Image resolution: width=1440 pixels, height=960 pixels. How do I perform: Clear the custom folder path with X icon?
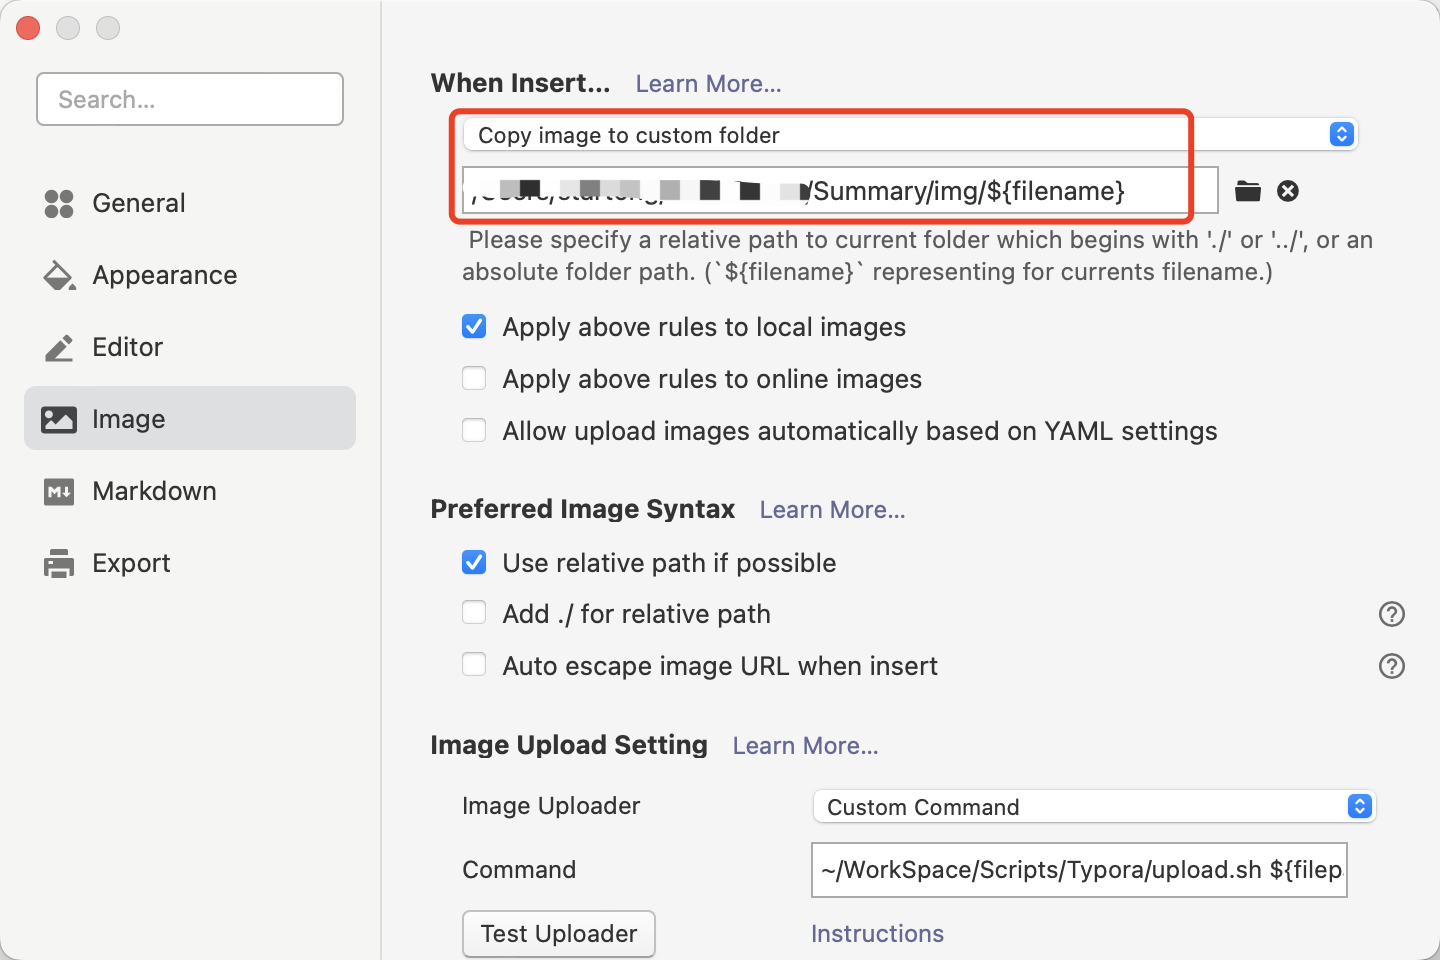coord(1288,191)
